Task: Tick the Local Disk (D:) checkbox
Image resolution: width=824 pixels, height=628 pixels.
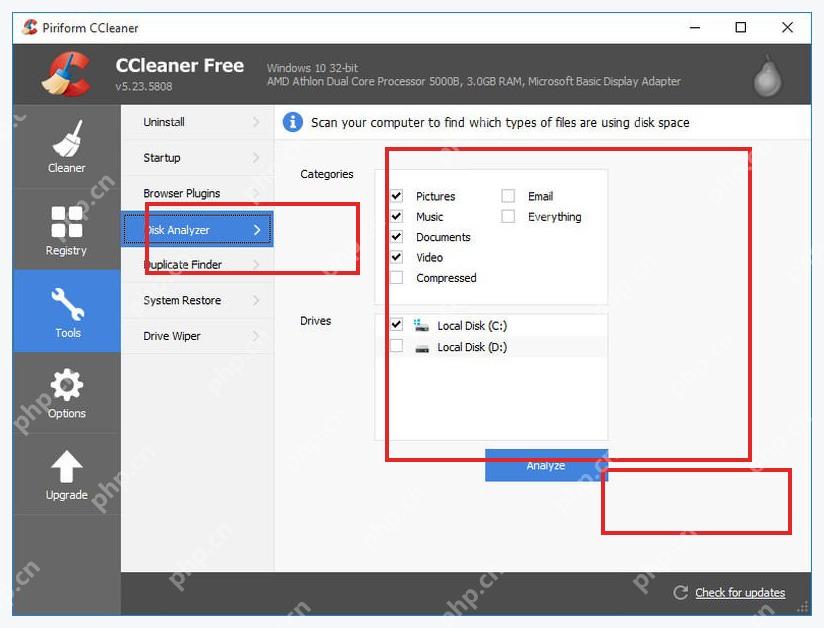Action: [397, 346]
